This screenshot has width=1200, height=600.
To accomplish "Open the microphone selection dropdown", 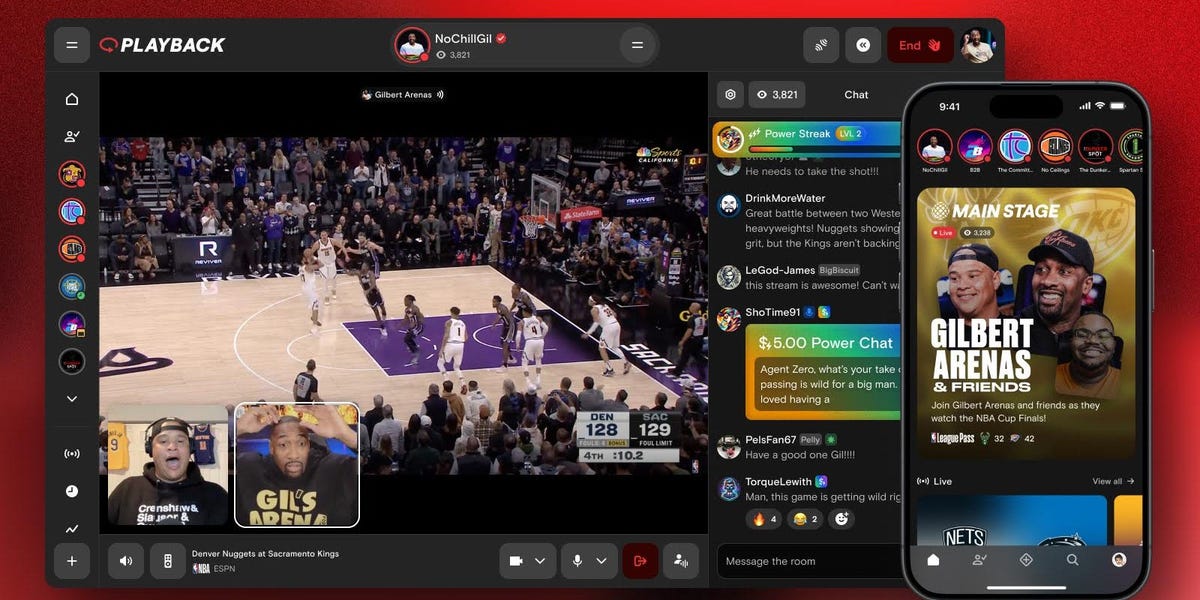I will tap(601, 561).
